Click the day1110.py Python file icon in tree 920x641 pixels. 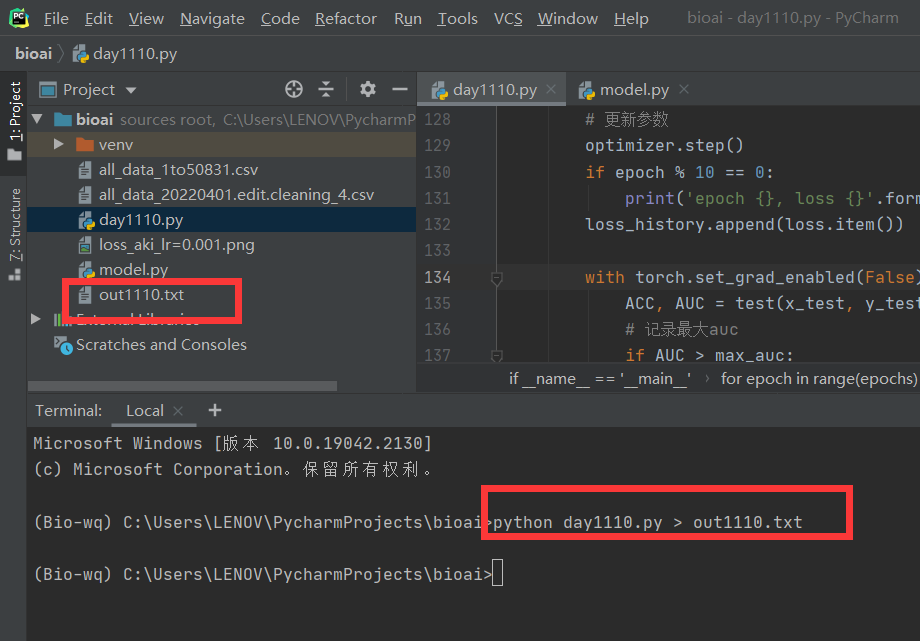pyautogui.click(x=86, y=221)
